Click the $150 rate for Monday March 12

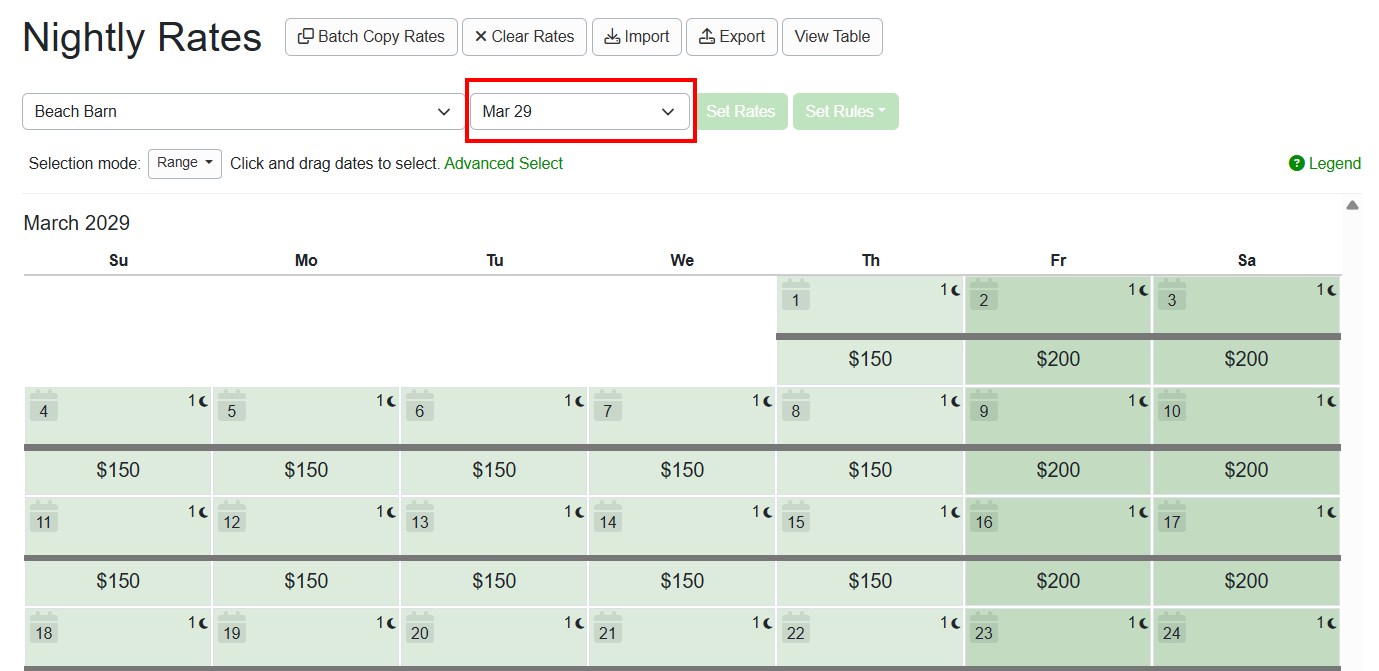[306, 581]
